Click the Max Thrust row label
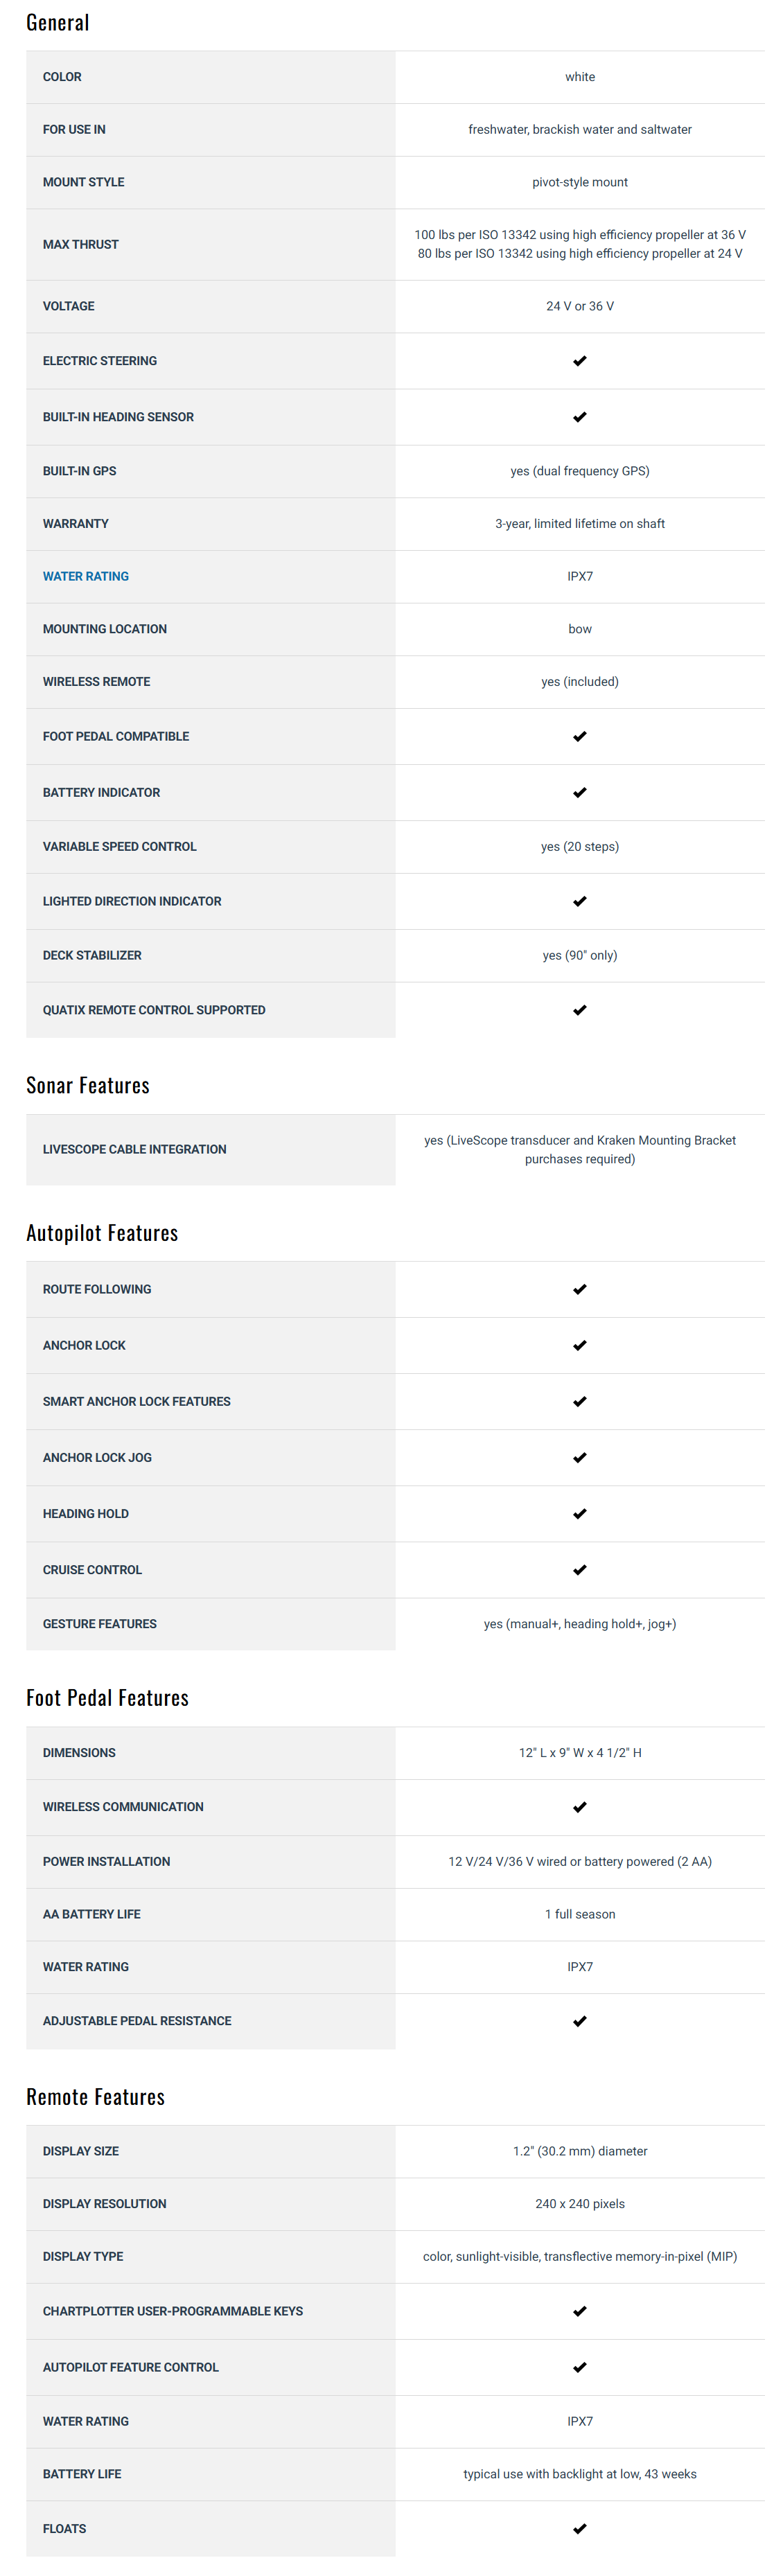774x2576 pixels. click(x=80, y=244)
